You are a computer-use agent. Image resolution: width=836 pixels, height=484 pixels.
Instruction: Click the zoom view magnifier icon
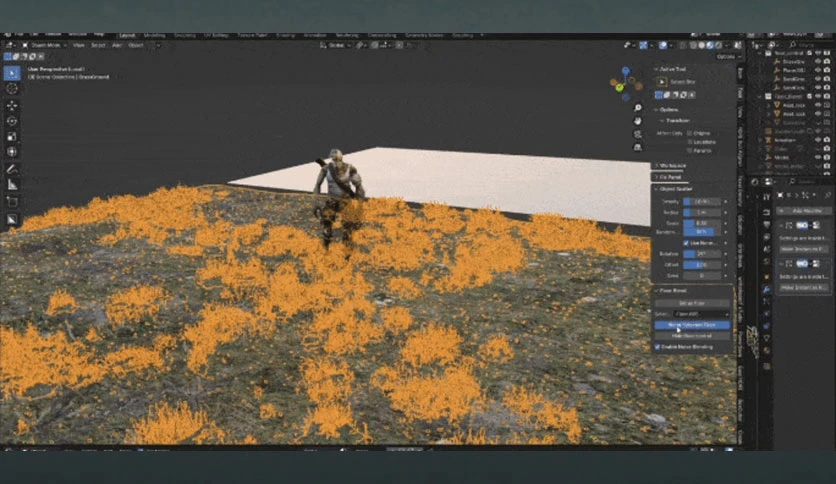click(x=638, y=108)
